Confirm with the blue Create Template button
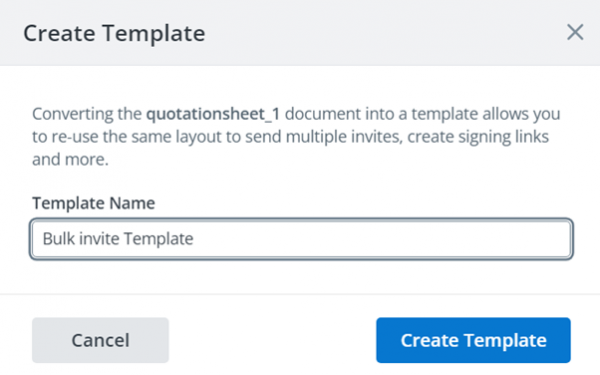 473,340
